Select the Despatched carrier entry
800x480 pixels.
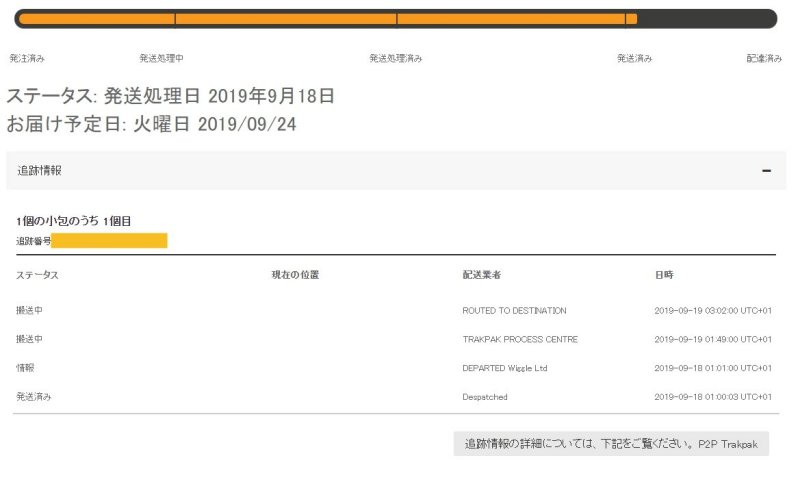tap(484, 397)
